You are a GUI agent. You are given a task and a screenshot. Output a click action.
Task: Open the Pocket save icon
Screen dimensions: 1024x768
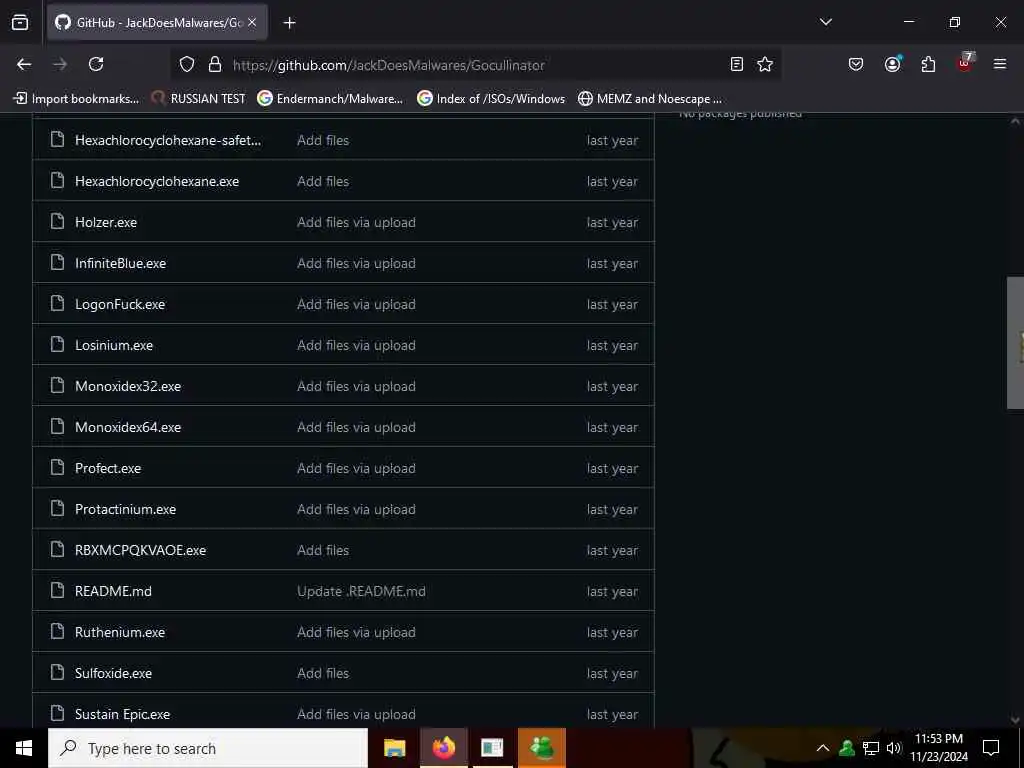[x=856, y=64]
